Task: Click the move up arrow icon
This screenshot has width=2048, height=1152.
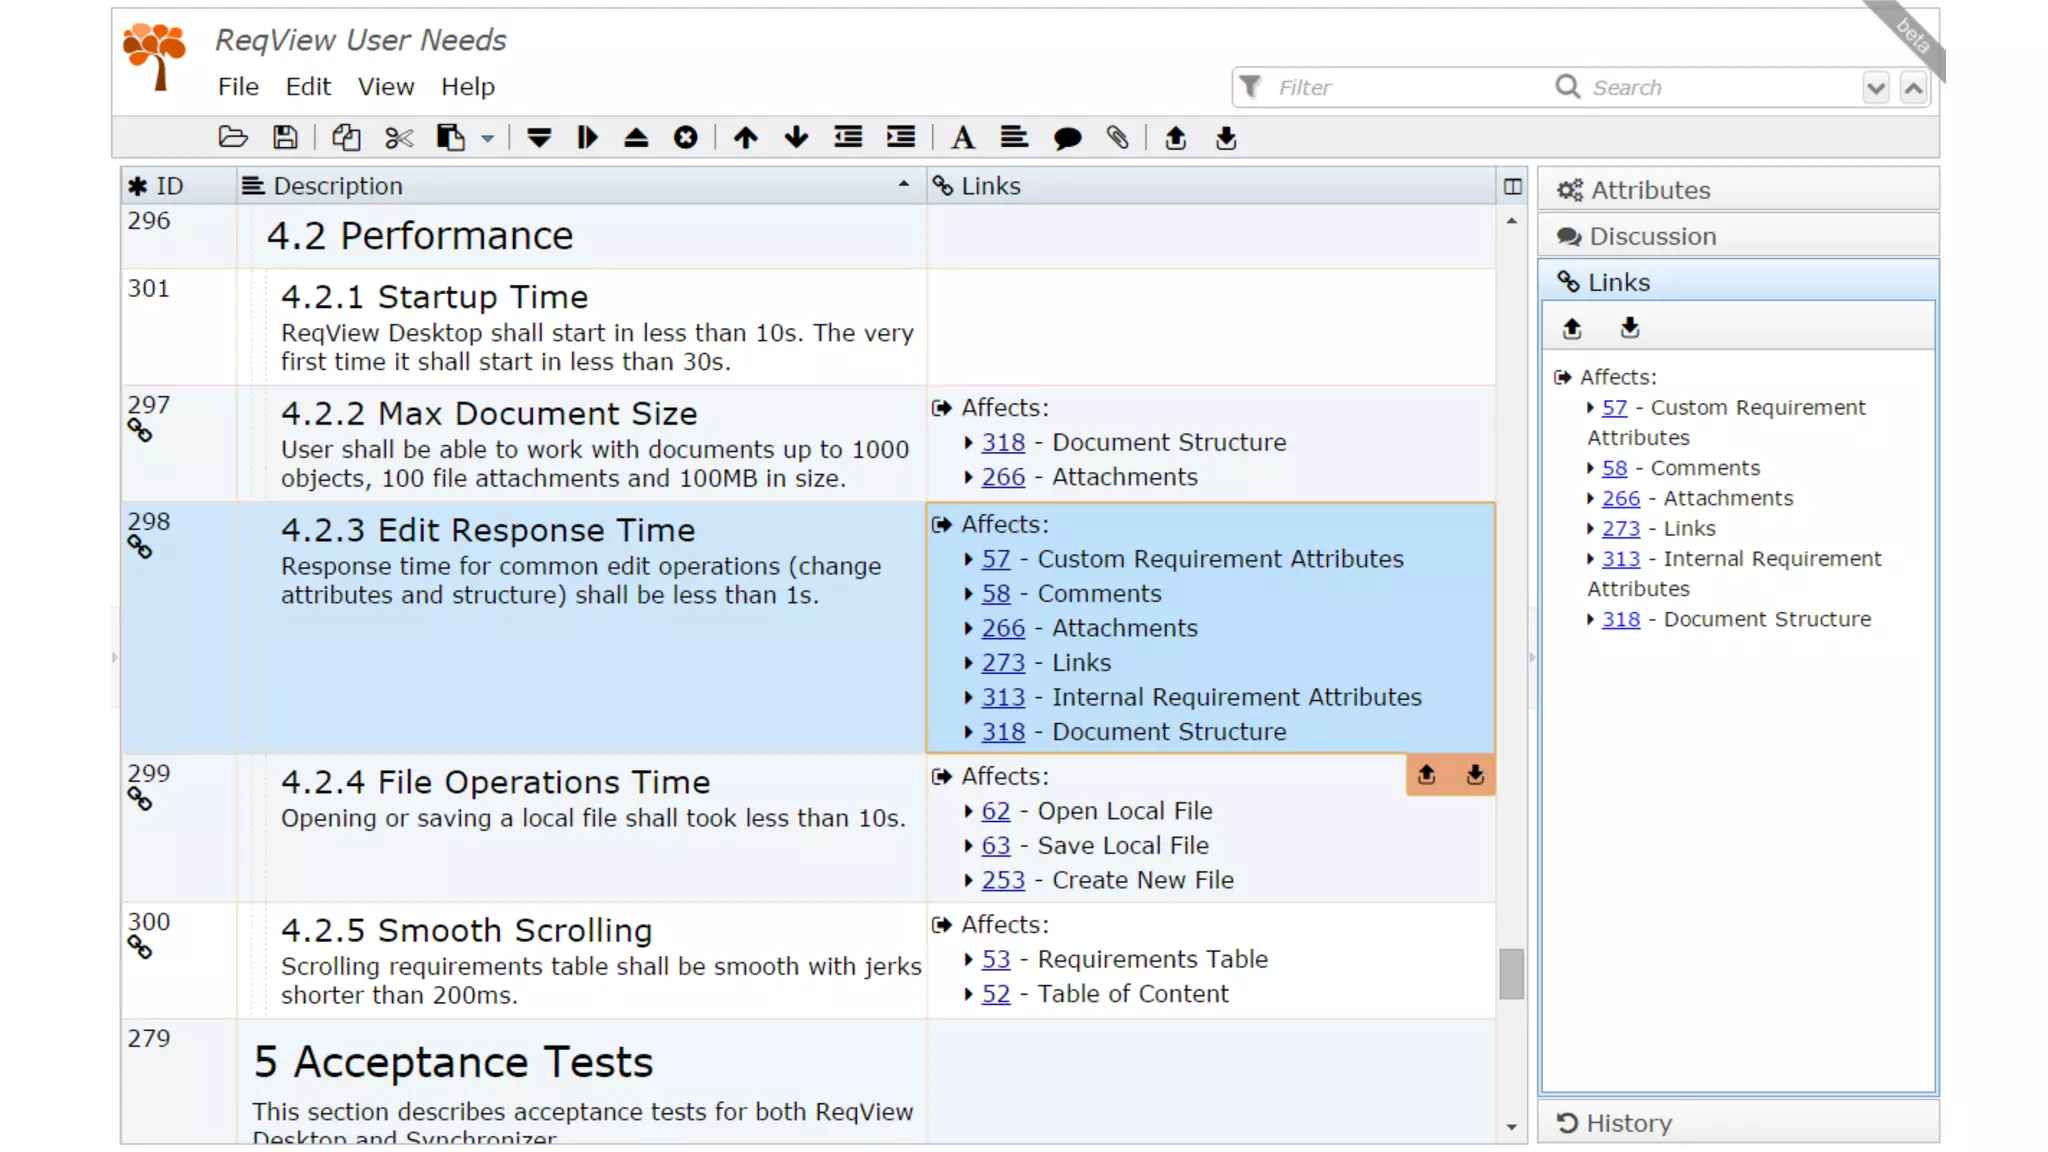Action: point(745,138)
